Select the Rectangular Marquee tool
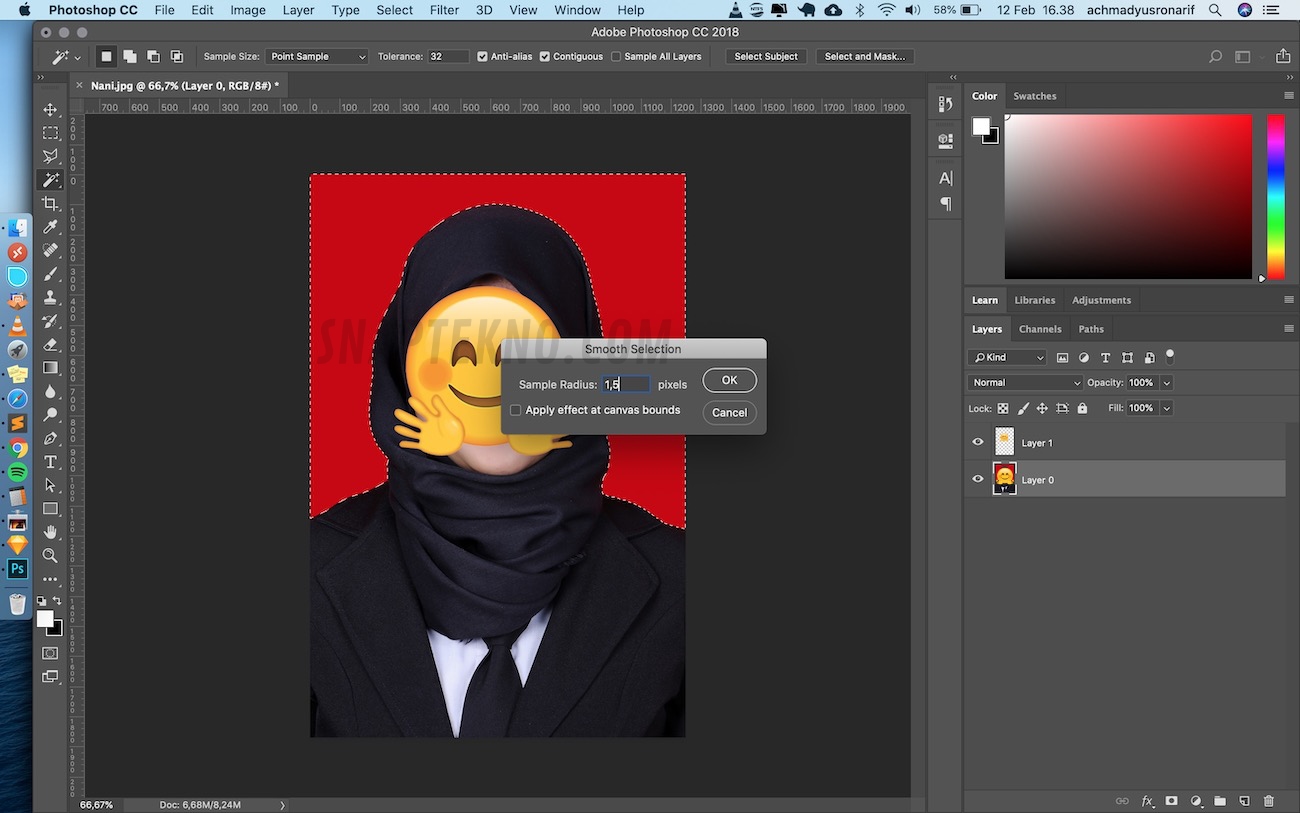 (50, 133)
